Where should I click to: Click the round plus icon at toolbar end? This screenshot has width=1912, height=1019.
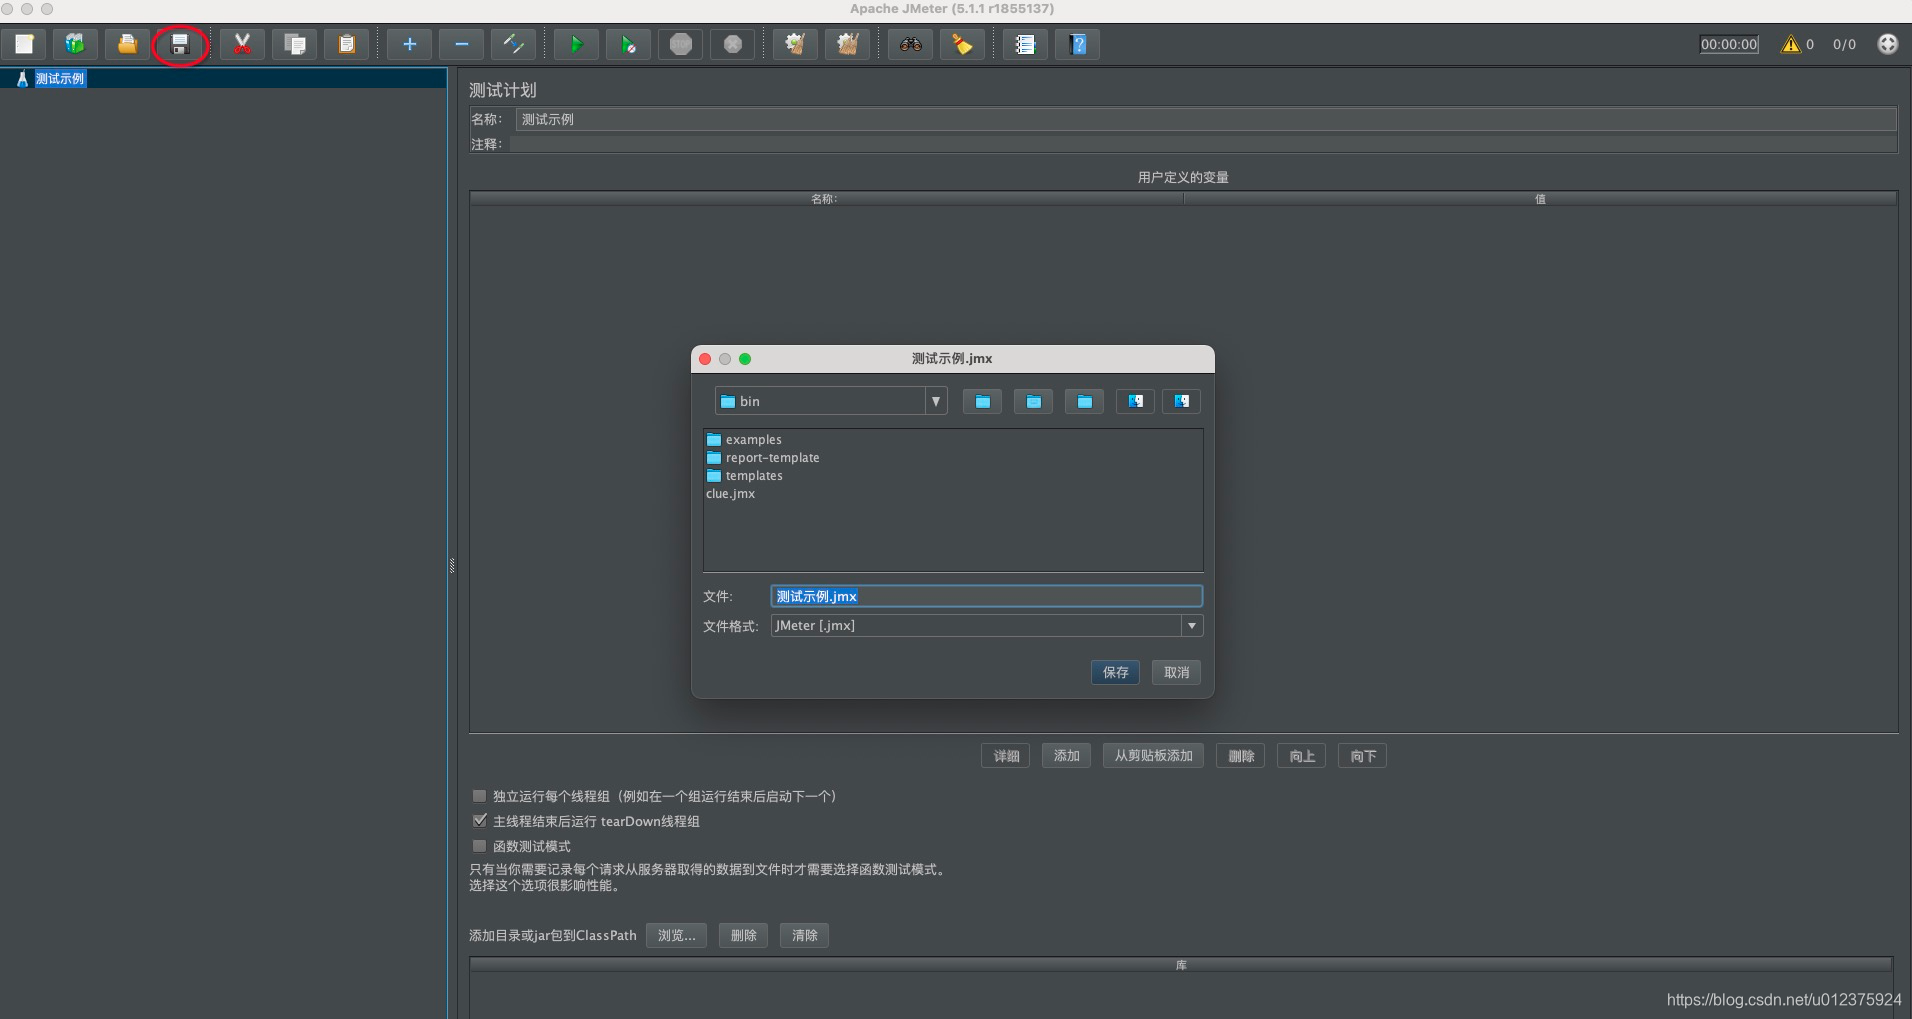(1887, 44)
